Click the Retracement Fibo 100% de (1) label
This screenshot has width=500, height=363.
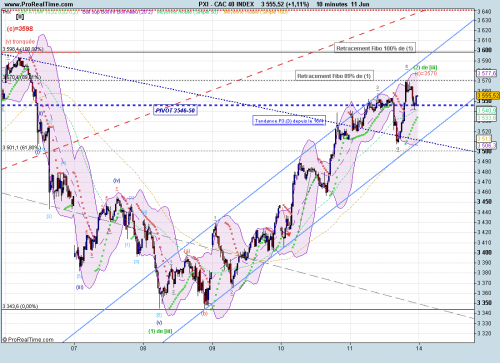375,48
